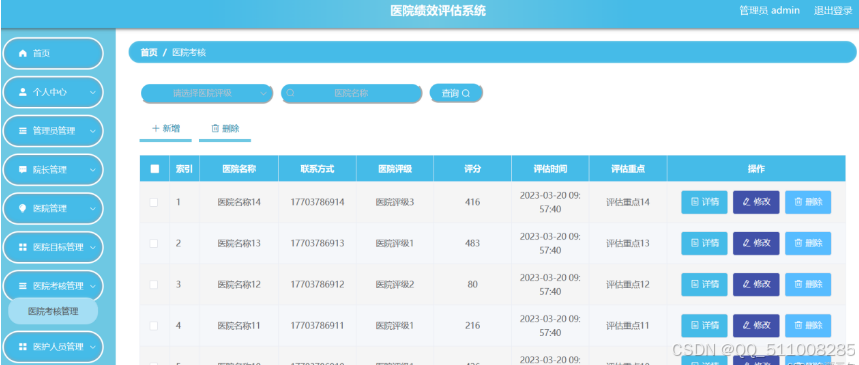Viewport: 859px width, 365px height.
Task: Click the grid icon beside 医院目标管理
Action: pos(22,247)
